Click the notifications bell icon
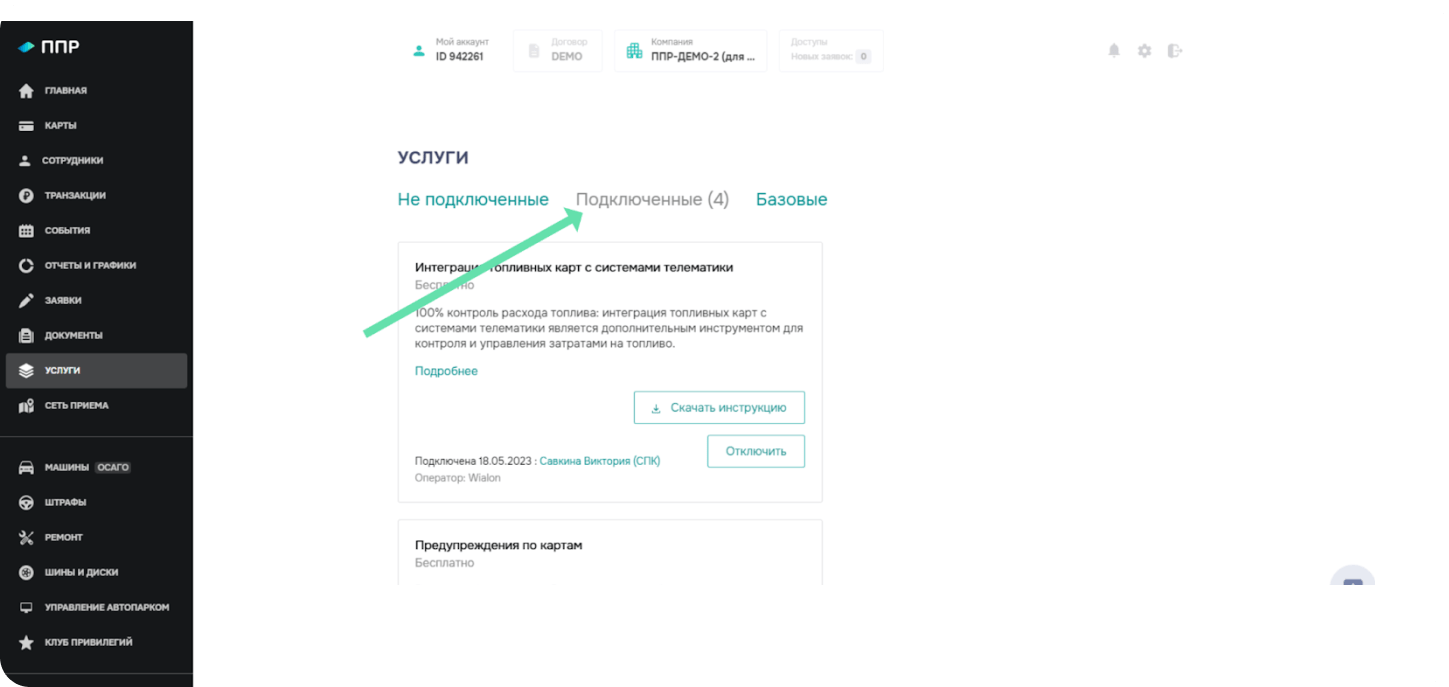Viewport: 1449px width, 687px height. click(1114, 51)
